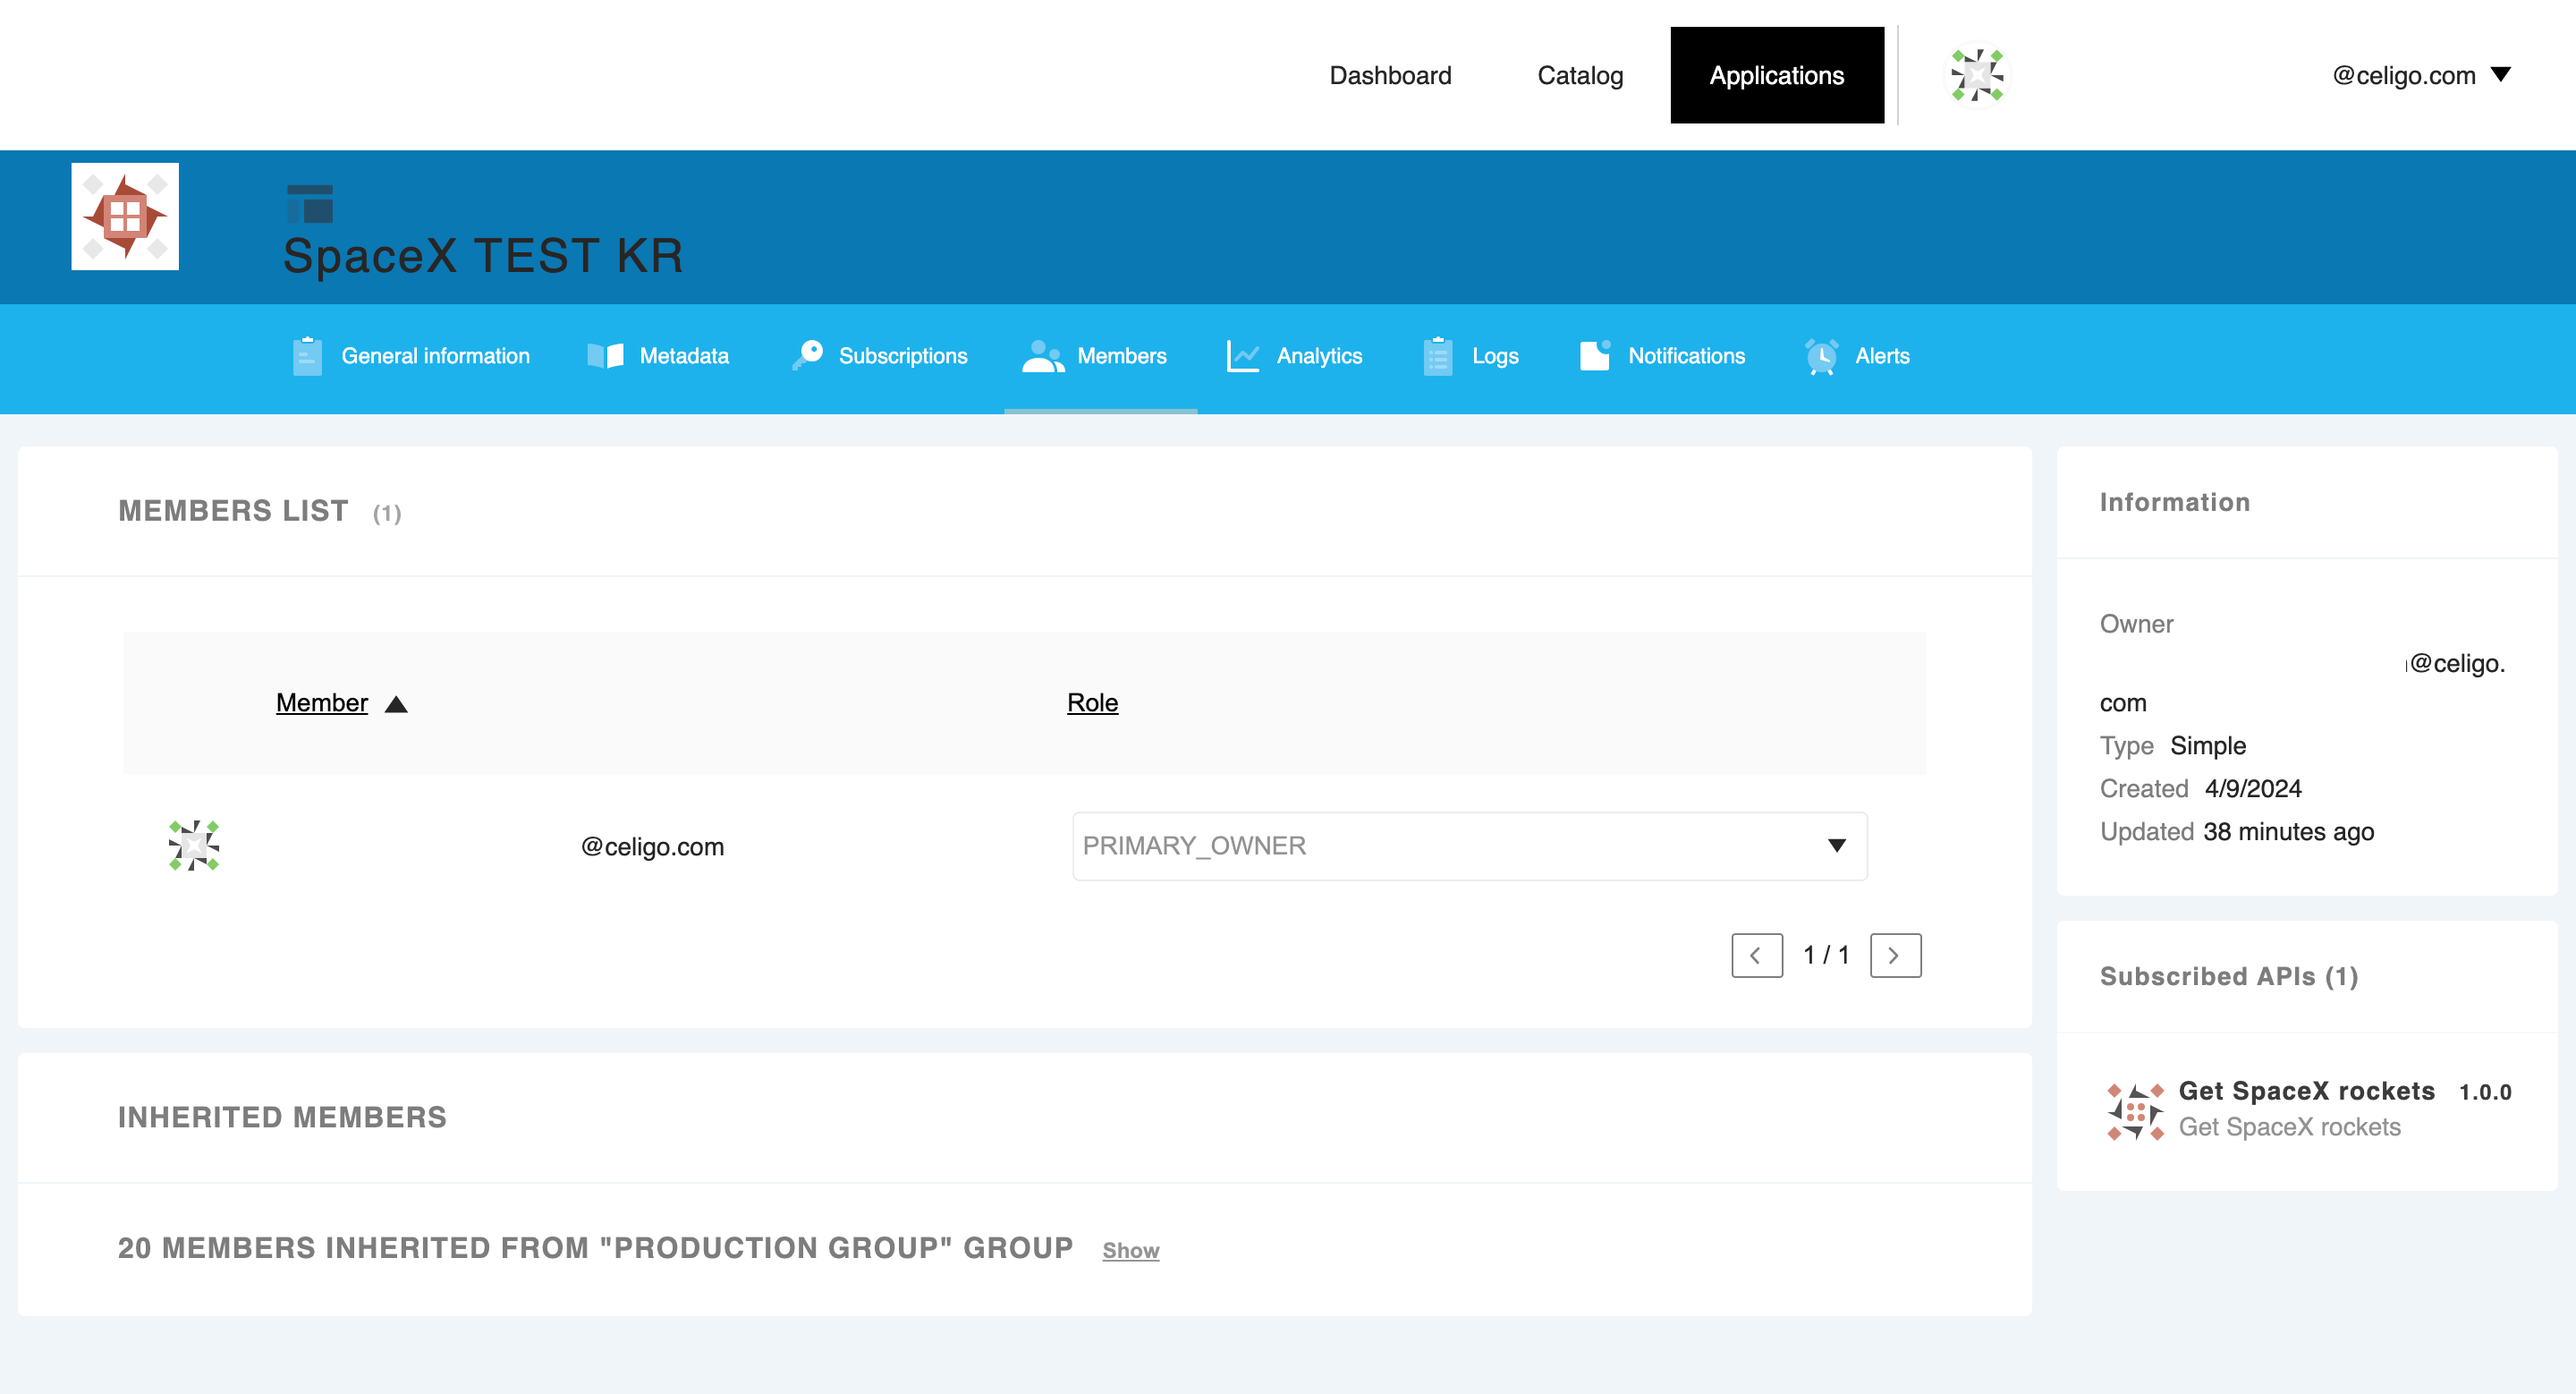The width and height of the screenshot is (2576, 1394).
Task: Click the MEMBERS LIST heading
Action: point(233,511)
